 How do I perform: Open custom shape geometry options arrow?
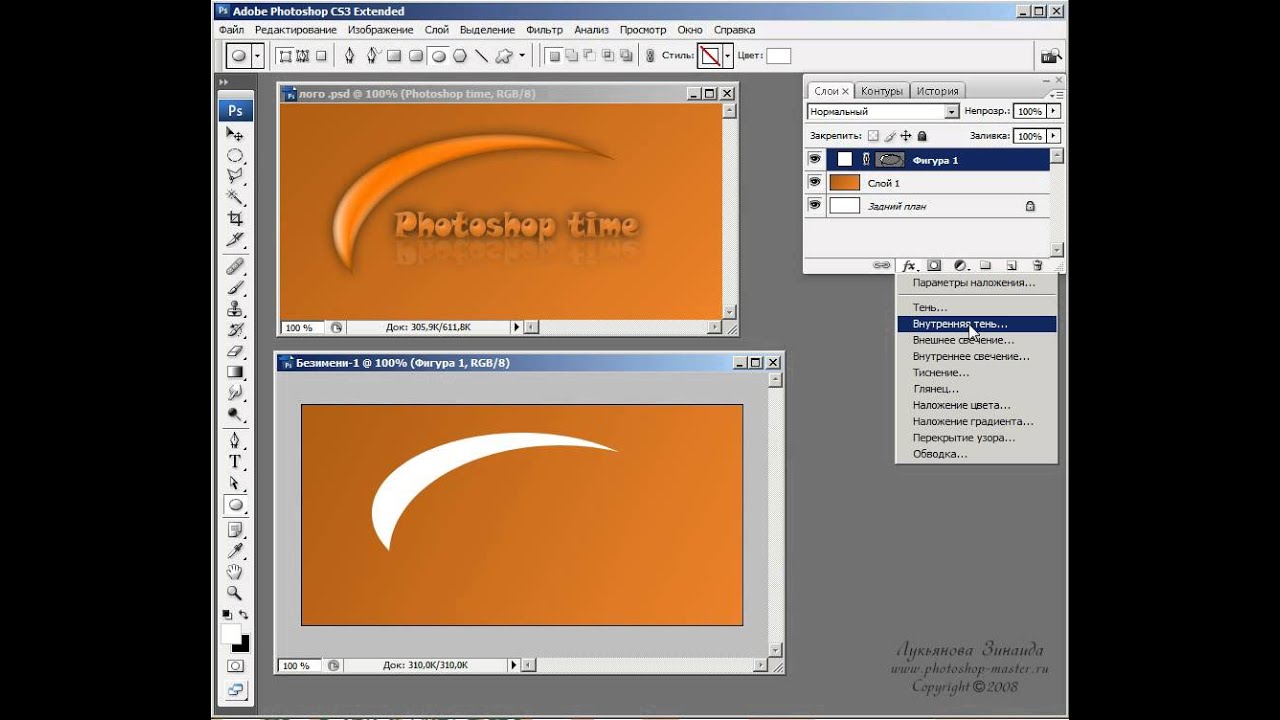[522, 56]
